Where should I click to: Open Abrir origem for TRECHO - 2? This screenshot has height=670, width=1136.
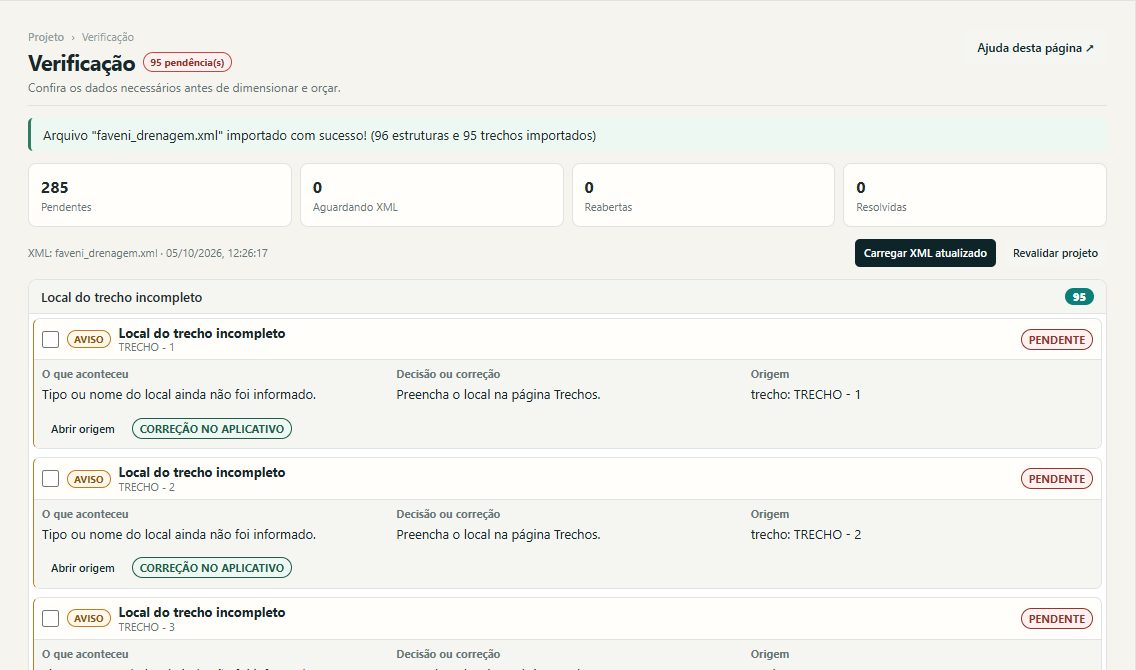[x=83, y=568]
